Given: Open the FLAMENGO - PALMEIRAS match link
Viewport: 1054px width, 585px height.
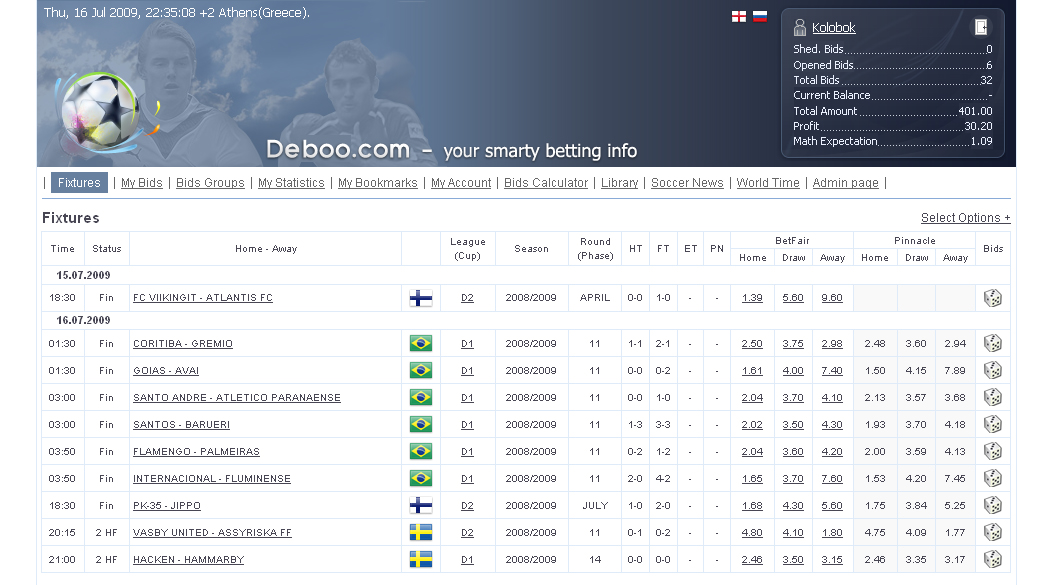Looking at the screenshot, I should pyautogui.click(x=196, y=451).
